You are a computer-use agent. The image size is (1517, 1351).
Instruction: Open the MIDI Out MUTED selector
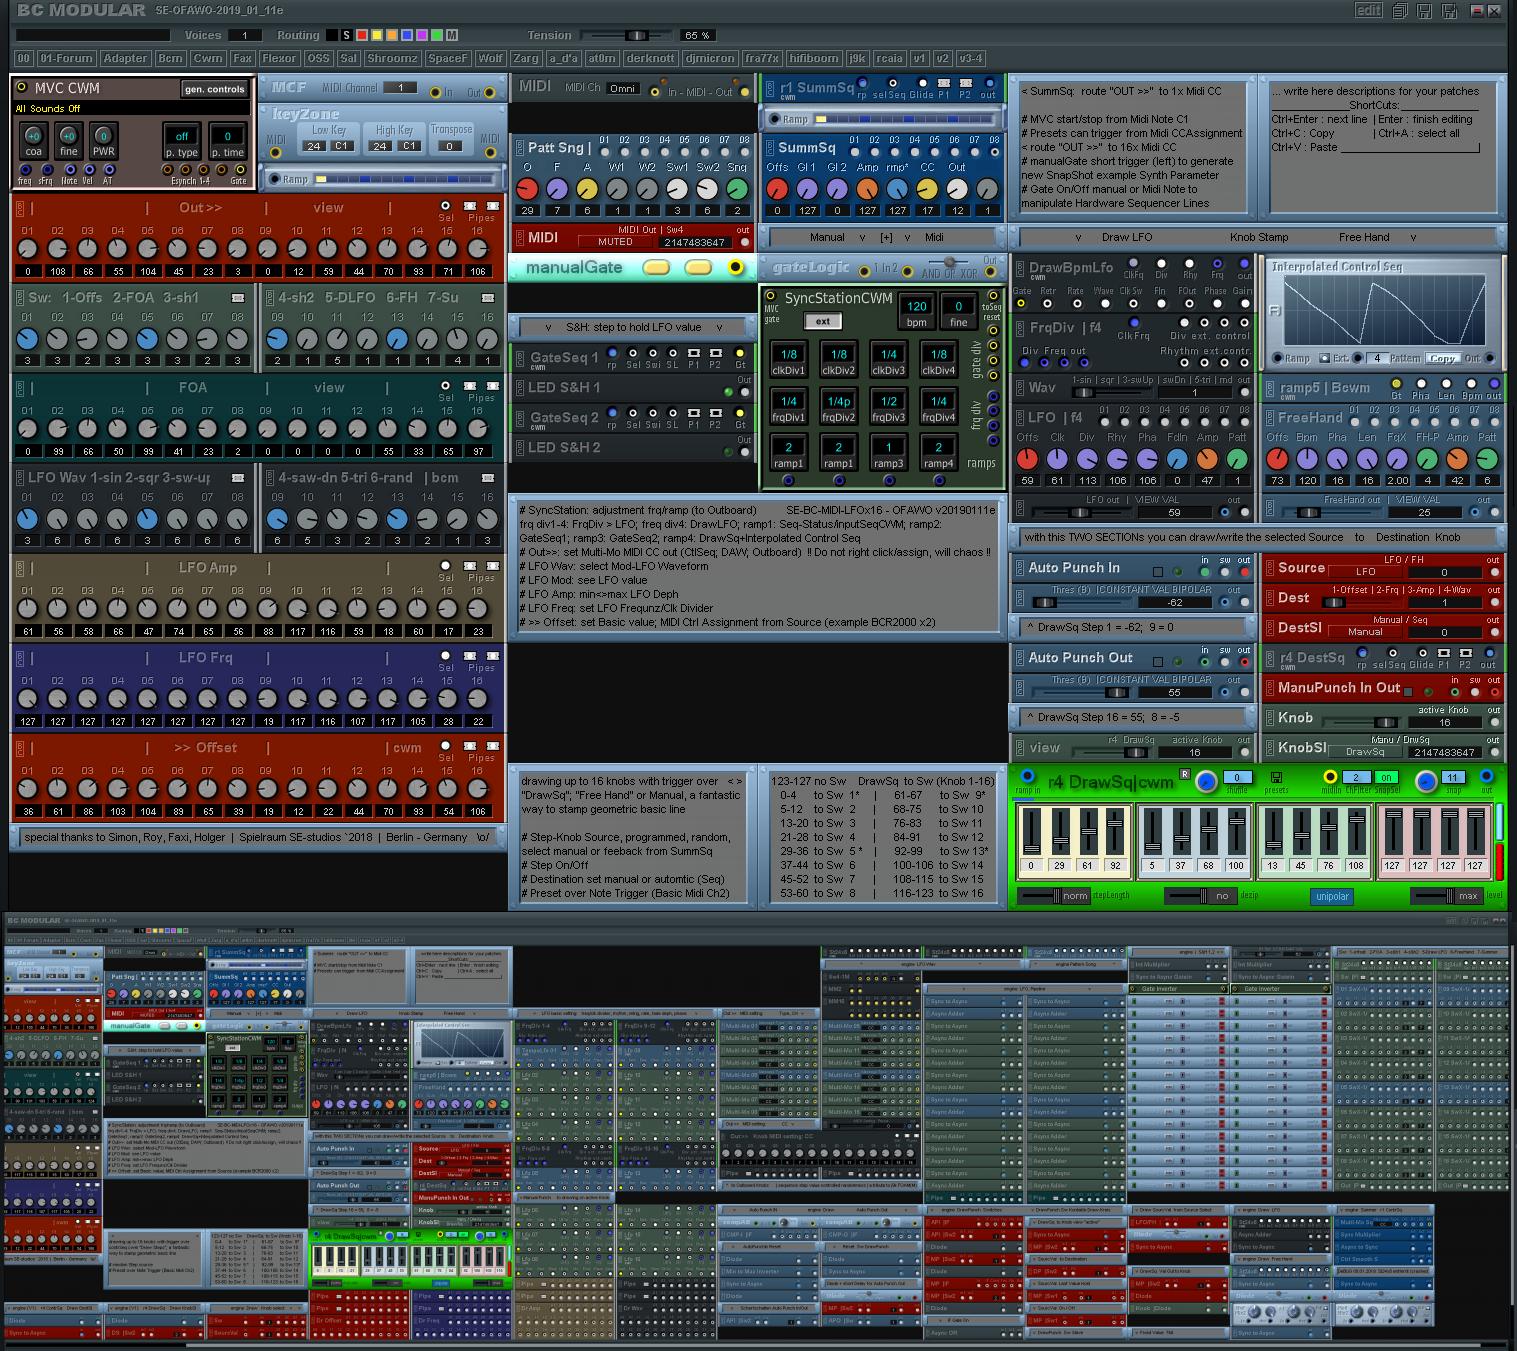[x=615, y=242]
